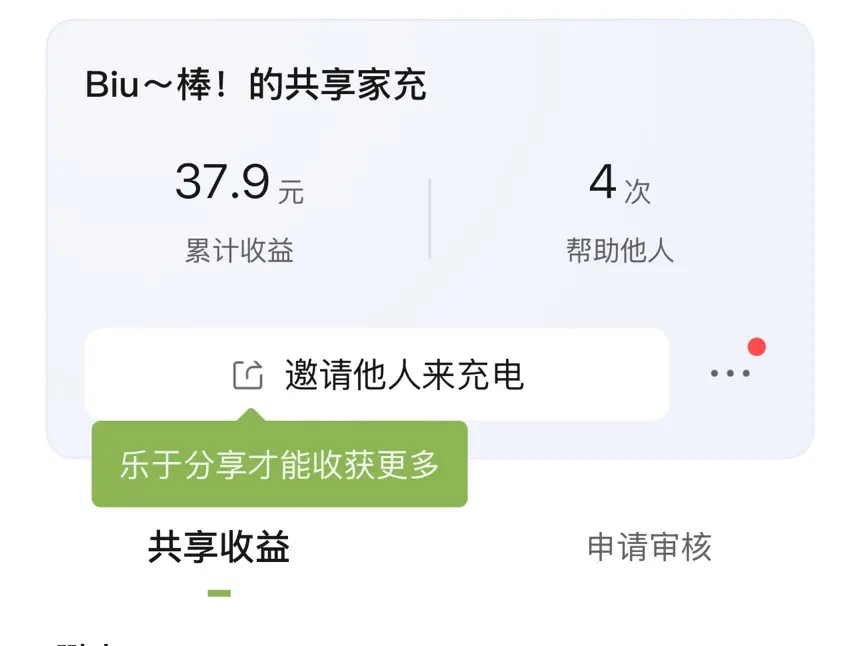Image resolution: width=860 pixels, height=646 pixels.
Task: Tap the Biu～棒！的共享家充 title
Action: [x=256, y=85]
